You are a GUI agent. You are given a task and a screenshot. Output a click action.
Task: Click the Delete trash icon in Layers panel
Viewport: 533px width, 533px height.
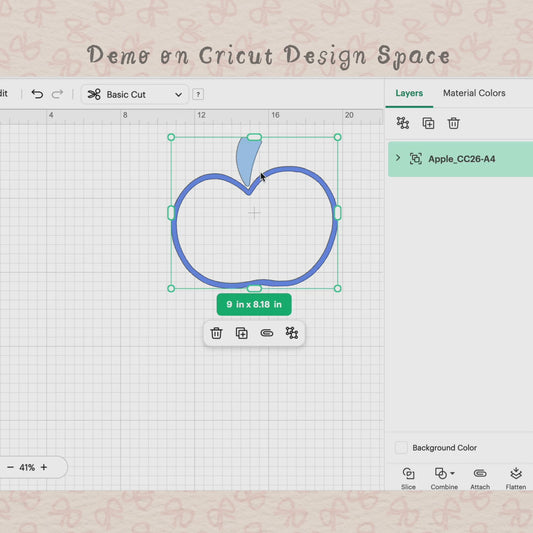point(453,123)
